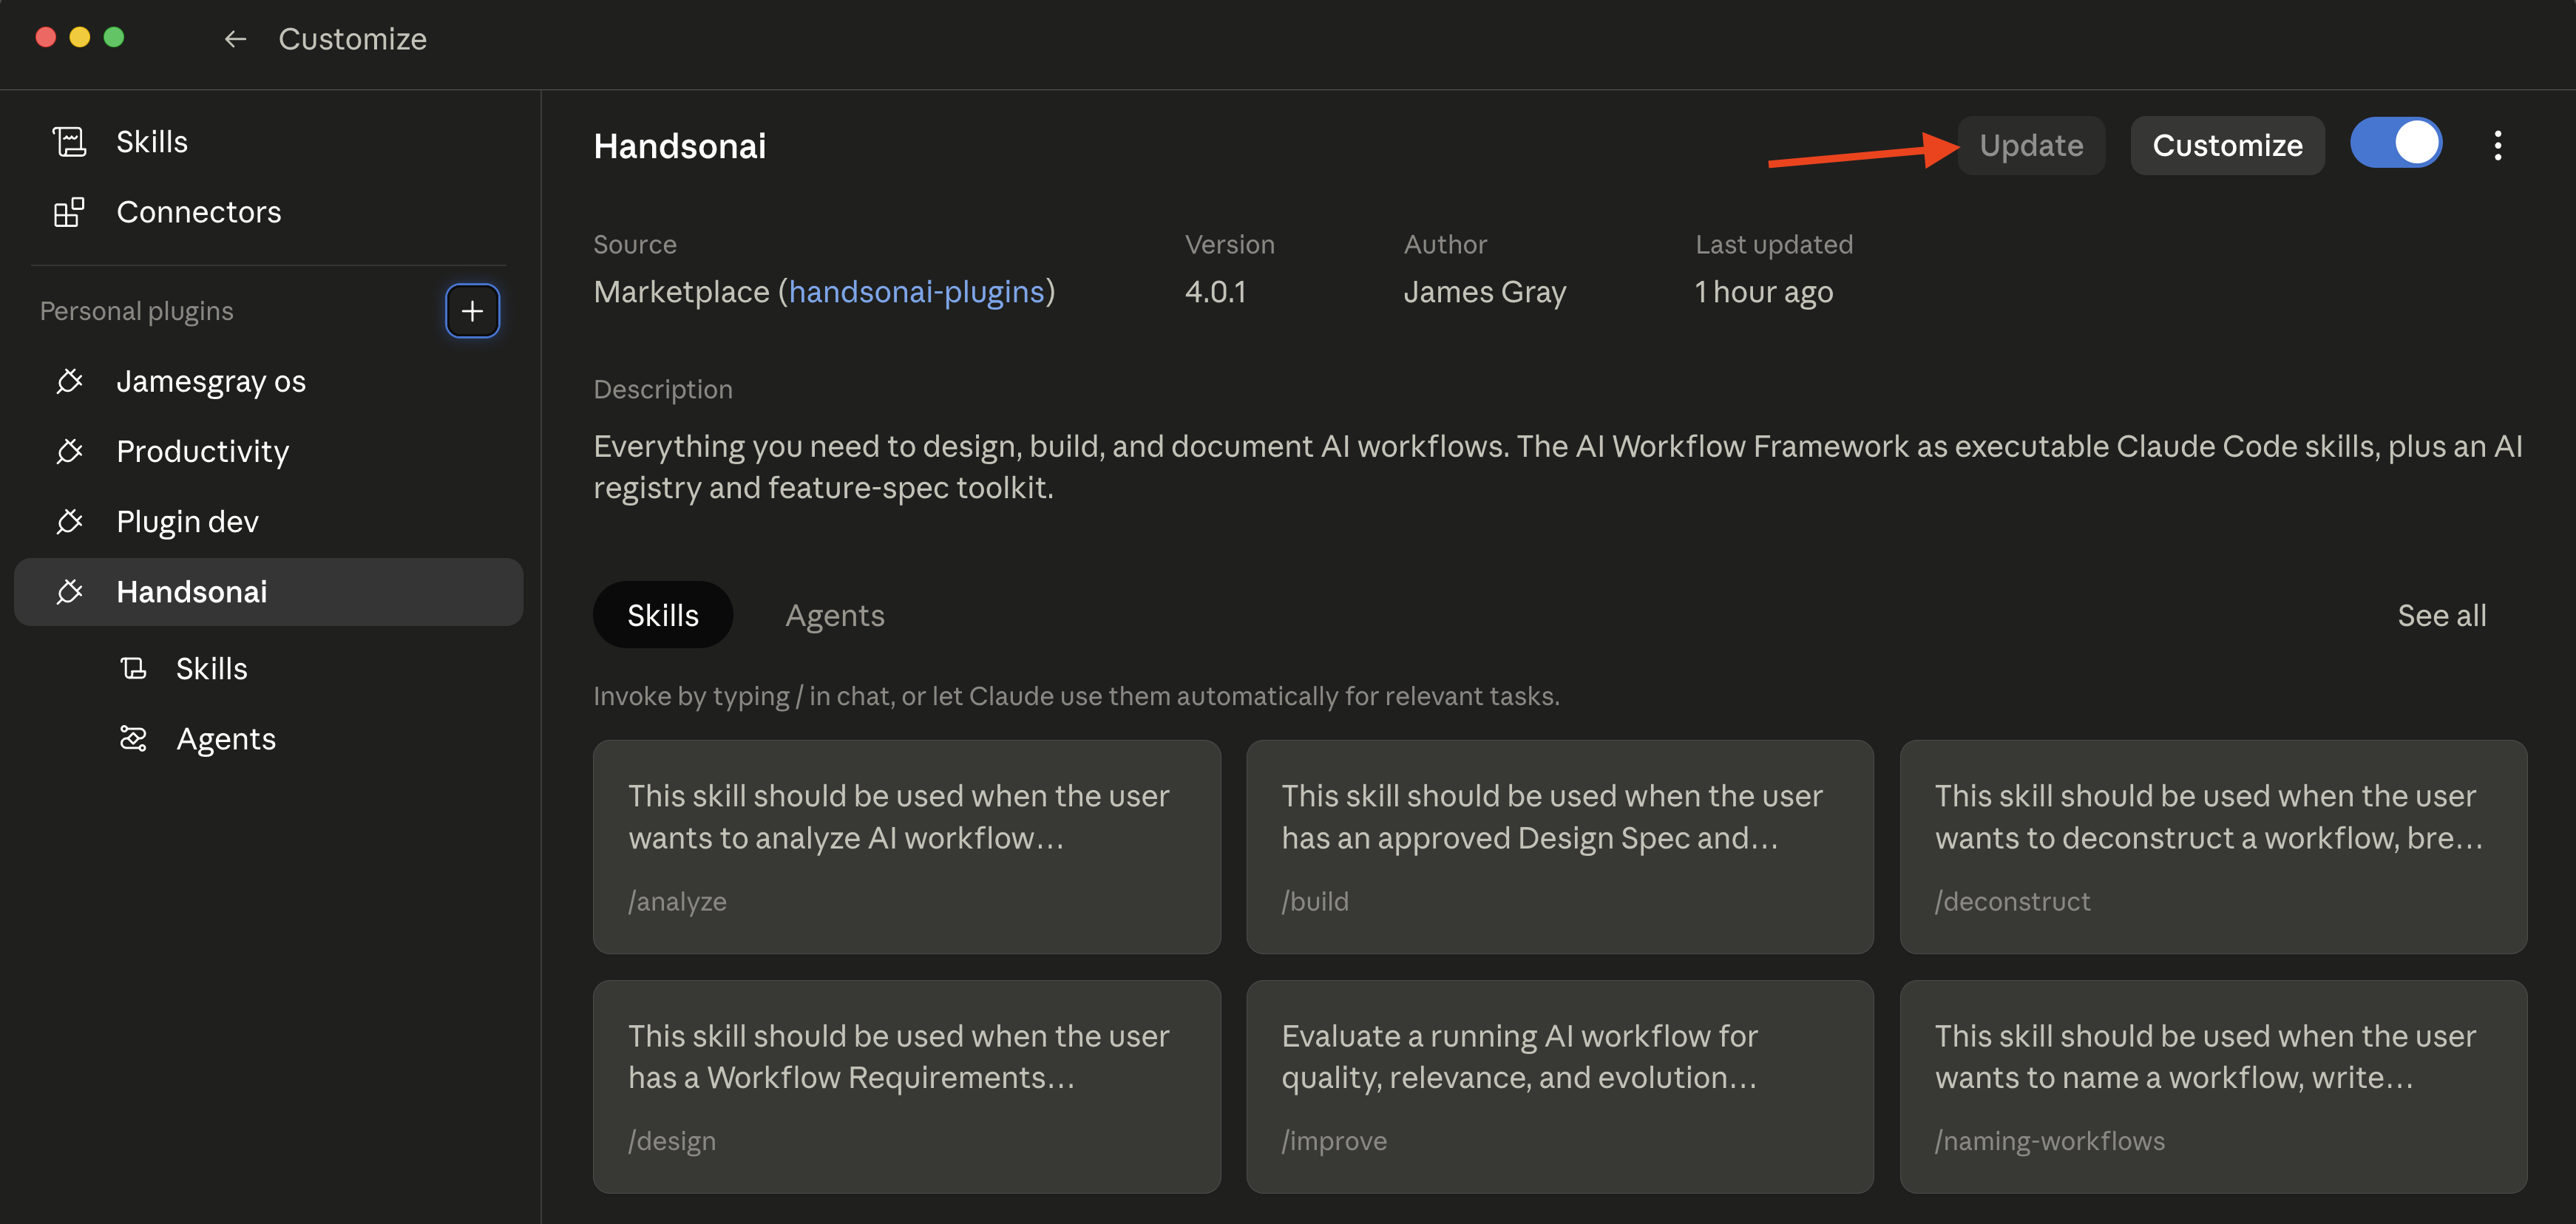Click the Skills icon under Handsonai
Viewport: 2576px width, 1224px height.
[133, 668]
